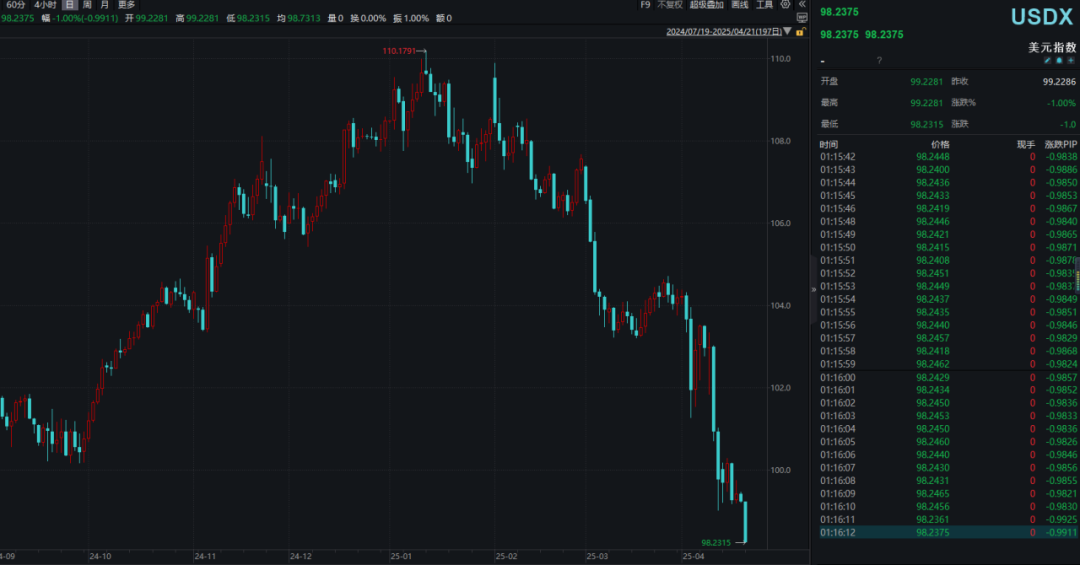Click the pencil edit icon under 美元指数

coord(1048,61)
